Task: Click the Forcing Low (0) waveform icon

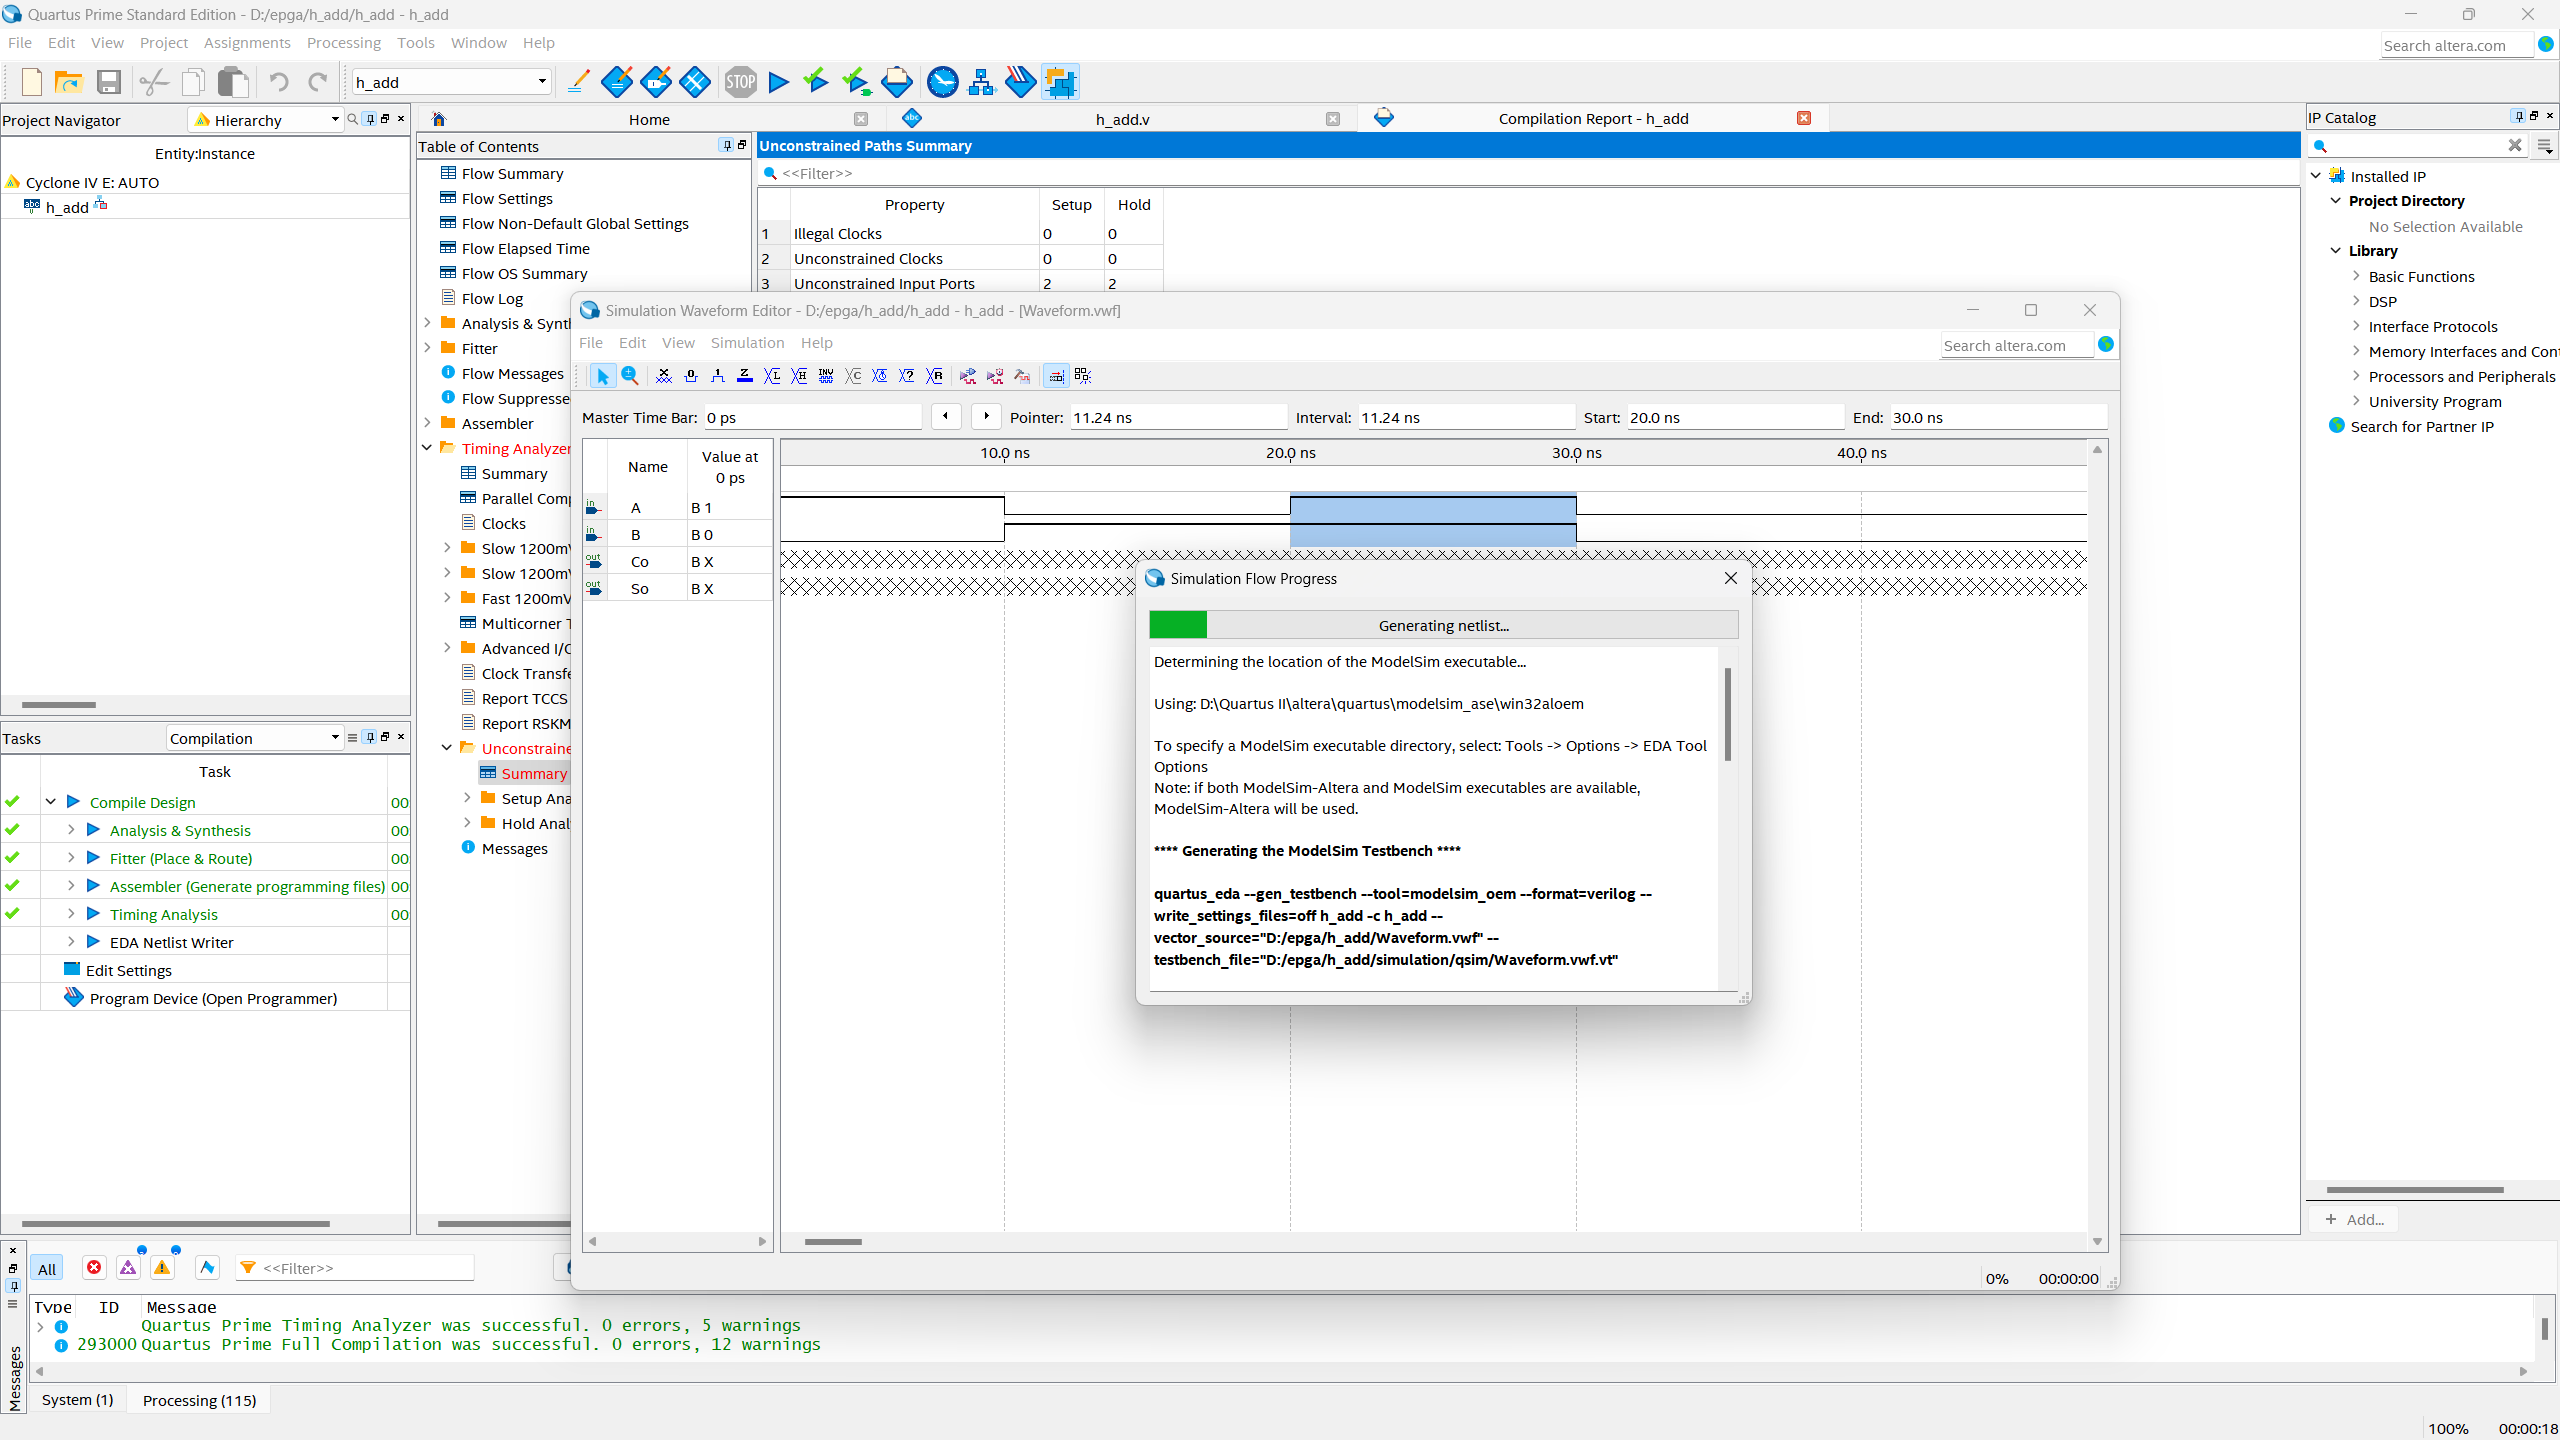Action: (690, 376)
